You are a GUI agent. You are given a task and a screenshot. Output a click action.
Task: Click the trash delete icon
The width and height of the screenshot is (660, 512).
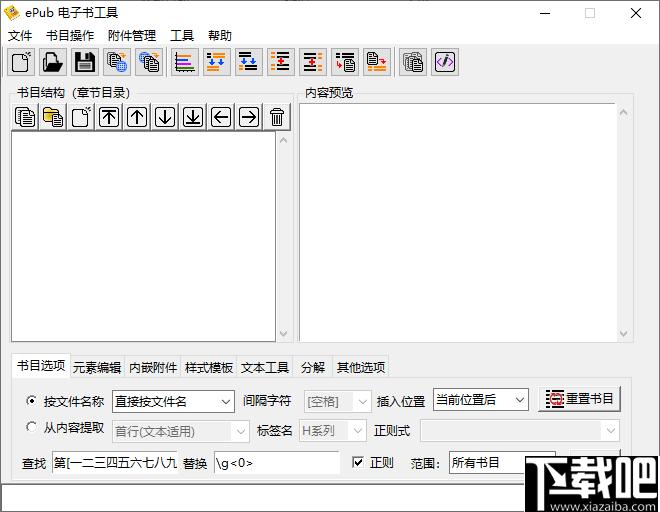point(277,117)
